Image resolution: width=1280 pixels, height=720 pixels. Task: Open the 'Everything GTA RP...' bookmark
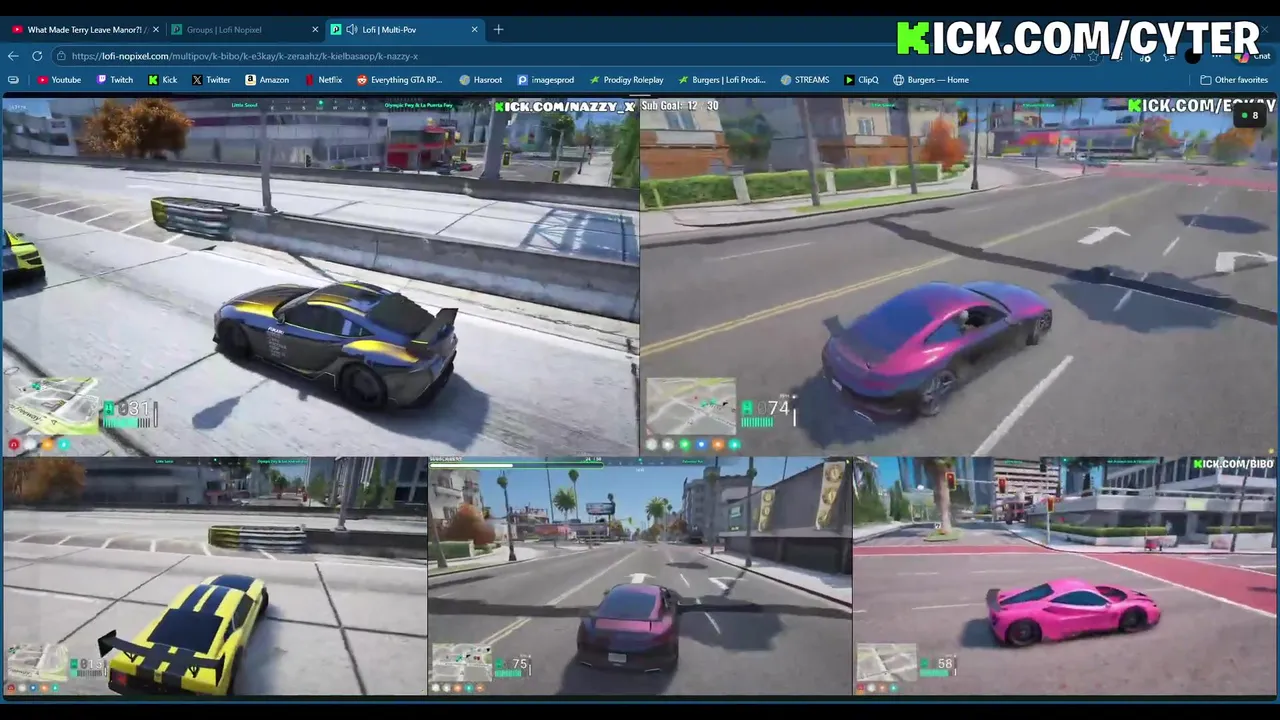tap(399, 80)
